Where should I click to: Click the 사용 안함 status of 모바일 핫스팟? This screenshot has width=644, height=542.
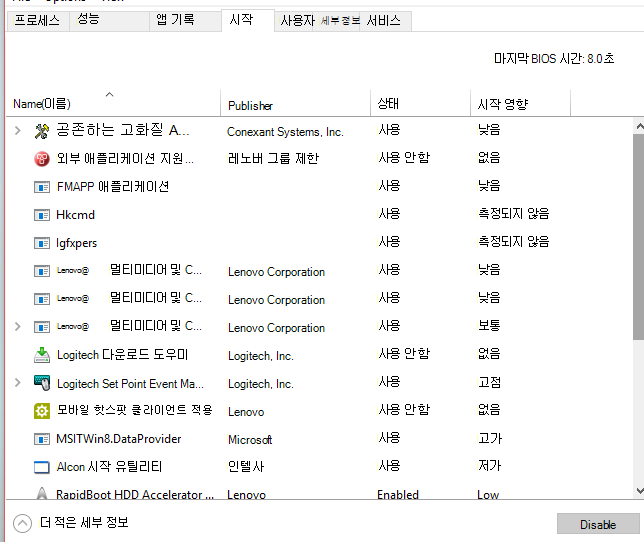pyautogui.click(x=404, y=410)
